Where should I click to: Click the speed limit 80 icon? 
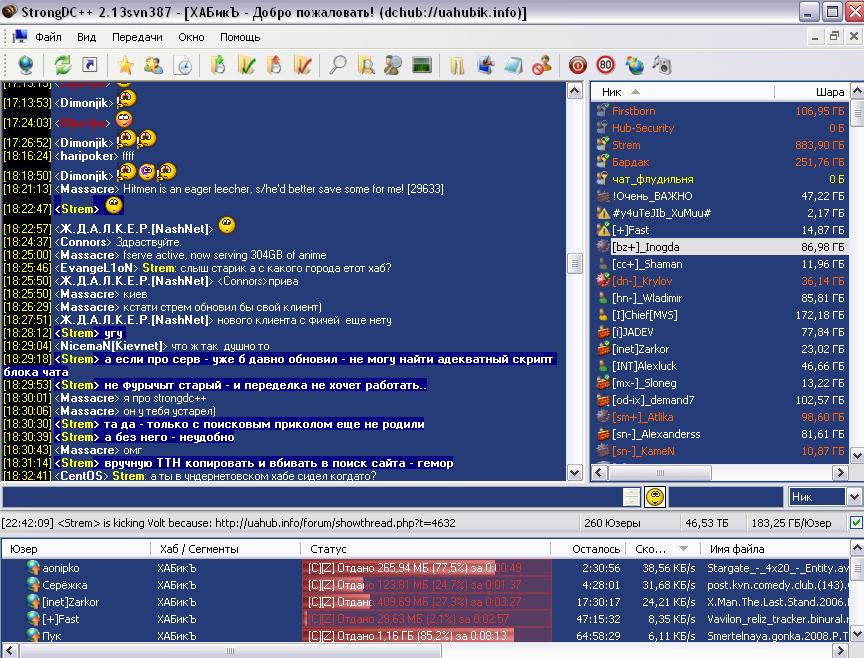605,66
